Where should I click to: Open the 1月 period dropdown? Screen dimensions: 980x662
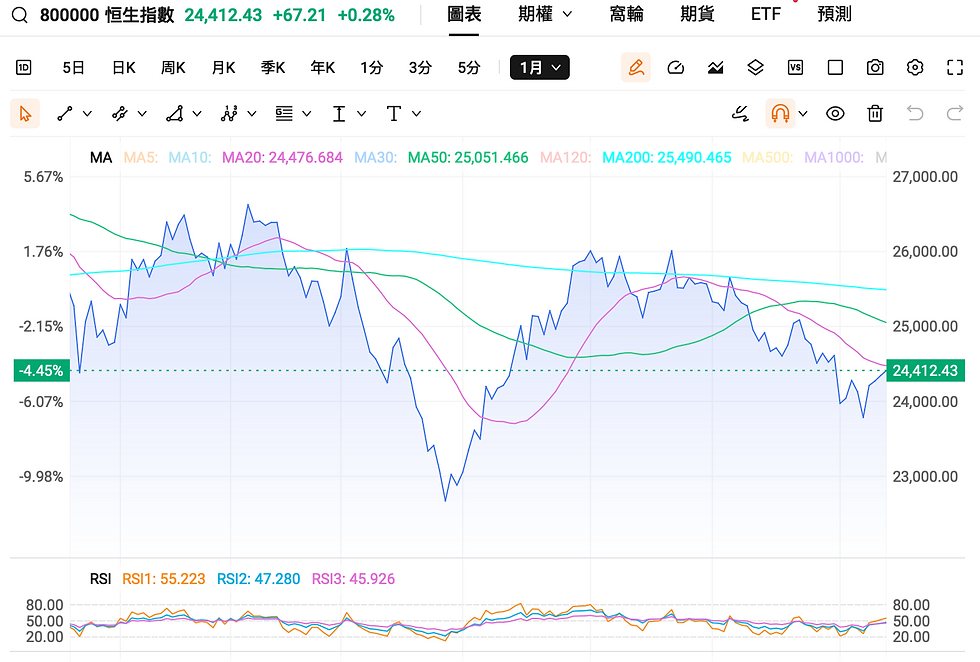pos(540,68)
